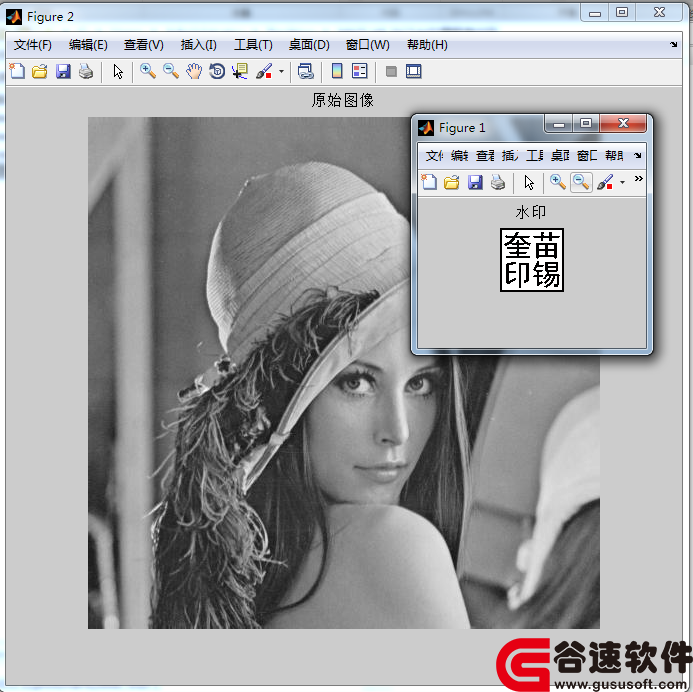This screenshot has width=693, height=692.
Task: Insert Colorbar icon in Figure 2 toolbar
Action: pyautogui.click(x=337, y=71)
